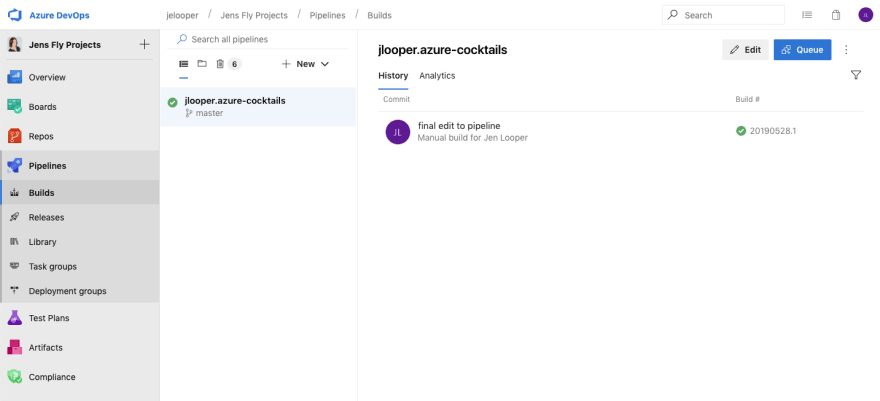Go to Jens Fly Projects breadcrumb
Image resolution: width=880 pixels, height=401 pixels.
[x=254, y=15]
